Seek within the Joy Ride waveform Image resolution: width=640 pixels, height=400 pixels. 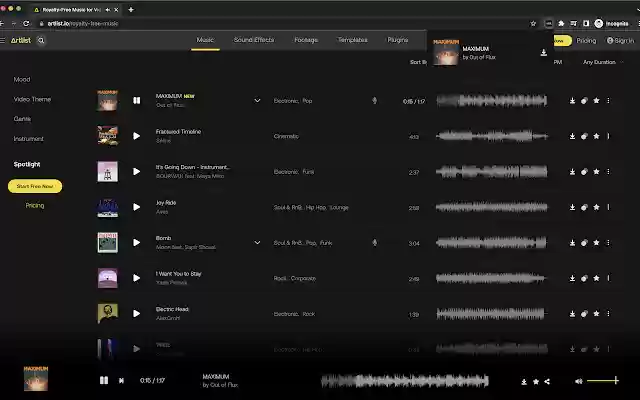[492, 207]
